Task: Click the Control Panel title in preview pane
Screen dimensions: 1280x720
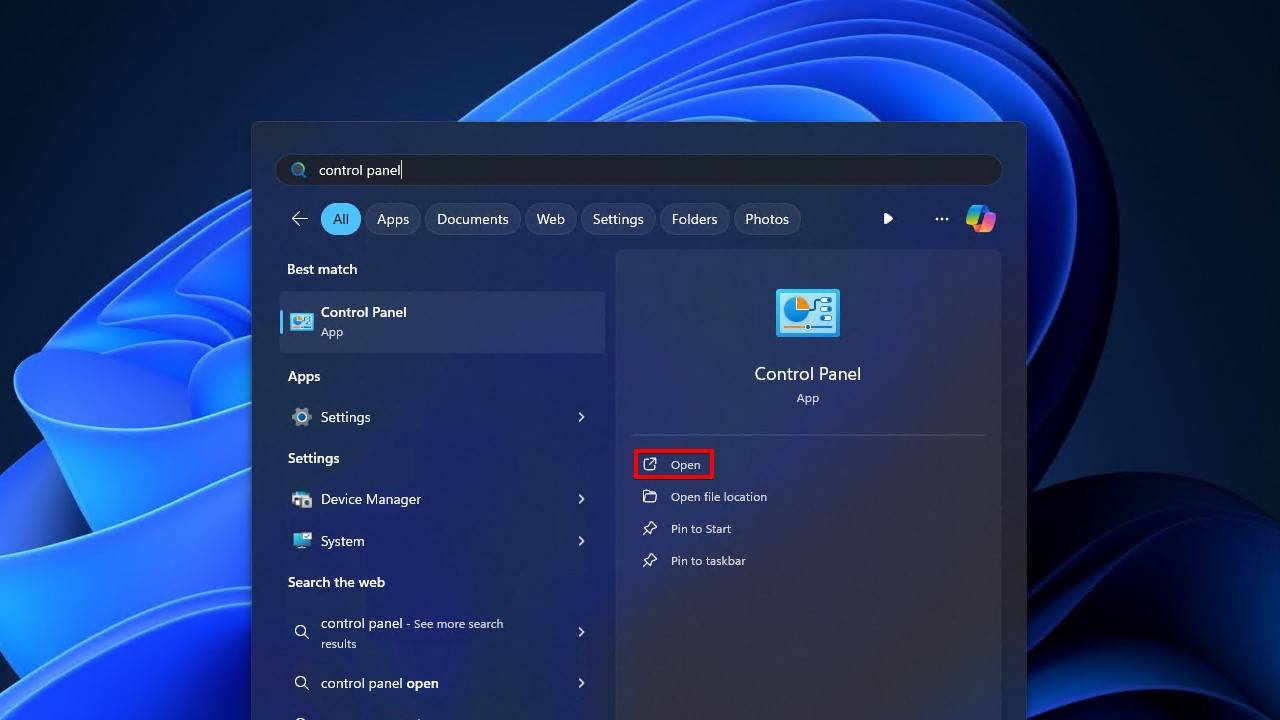Action: 807,373
